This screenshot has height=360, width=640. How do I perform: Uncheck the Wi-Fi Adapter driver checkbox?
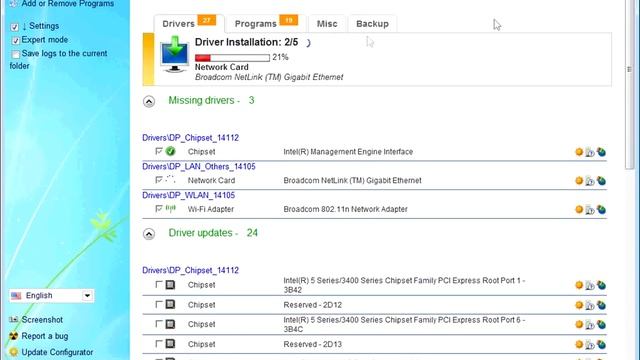coord(159,209)
